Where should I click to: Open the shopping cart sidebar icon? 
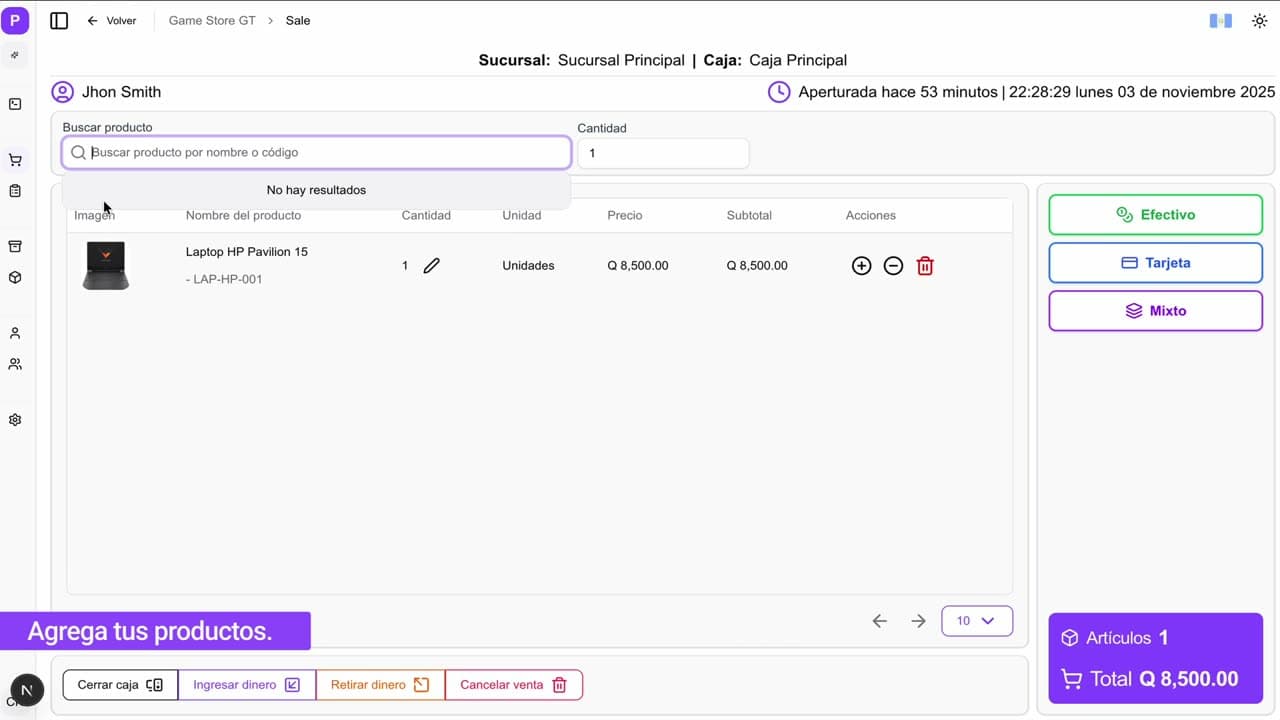15,160
